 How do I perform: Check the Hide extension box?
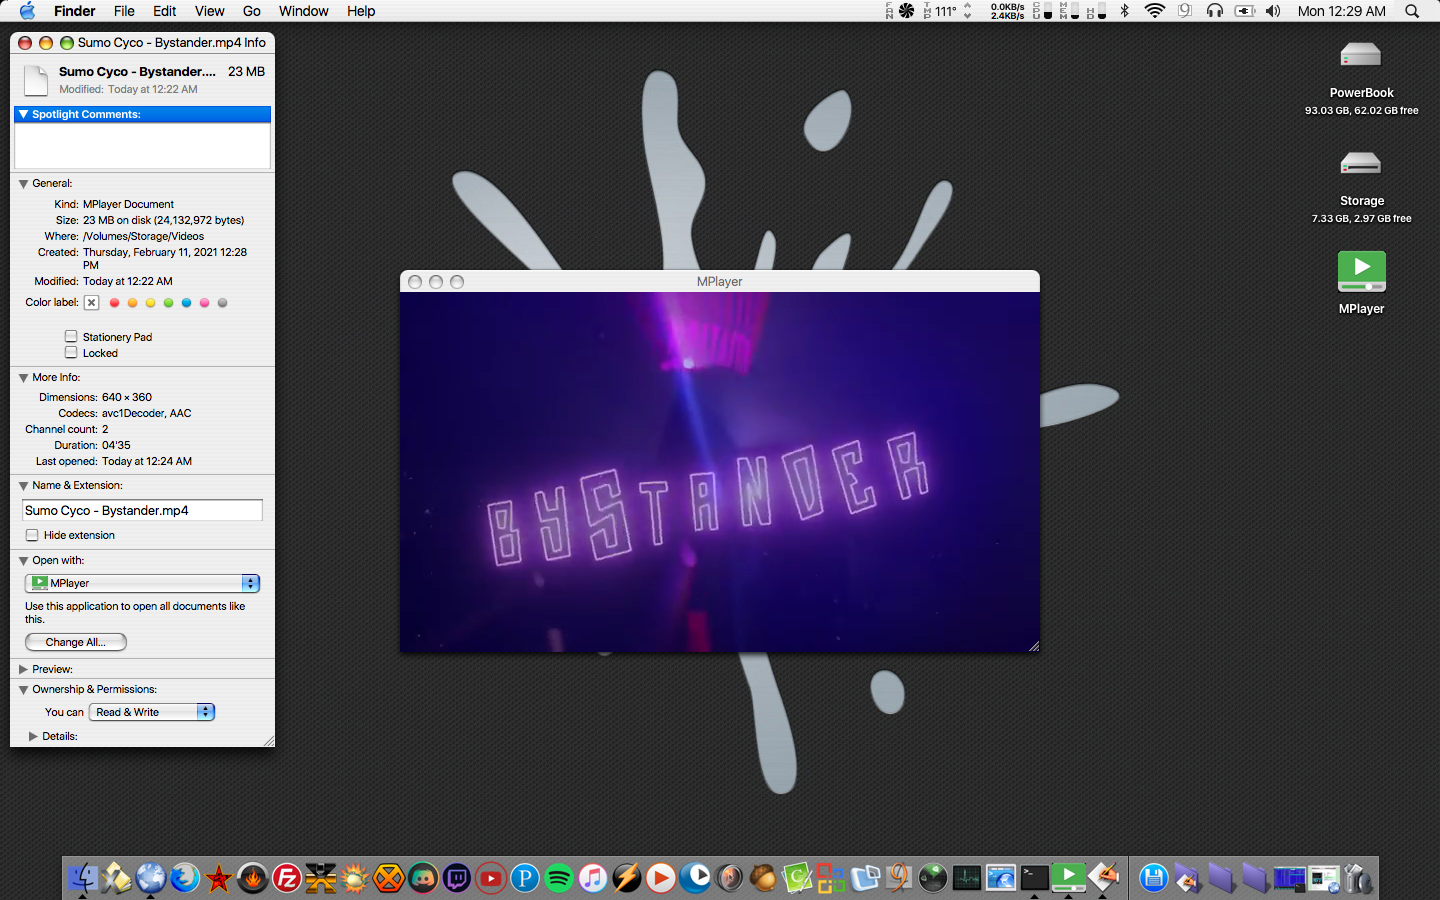[32, 535]
